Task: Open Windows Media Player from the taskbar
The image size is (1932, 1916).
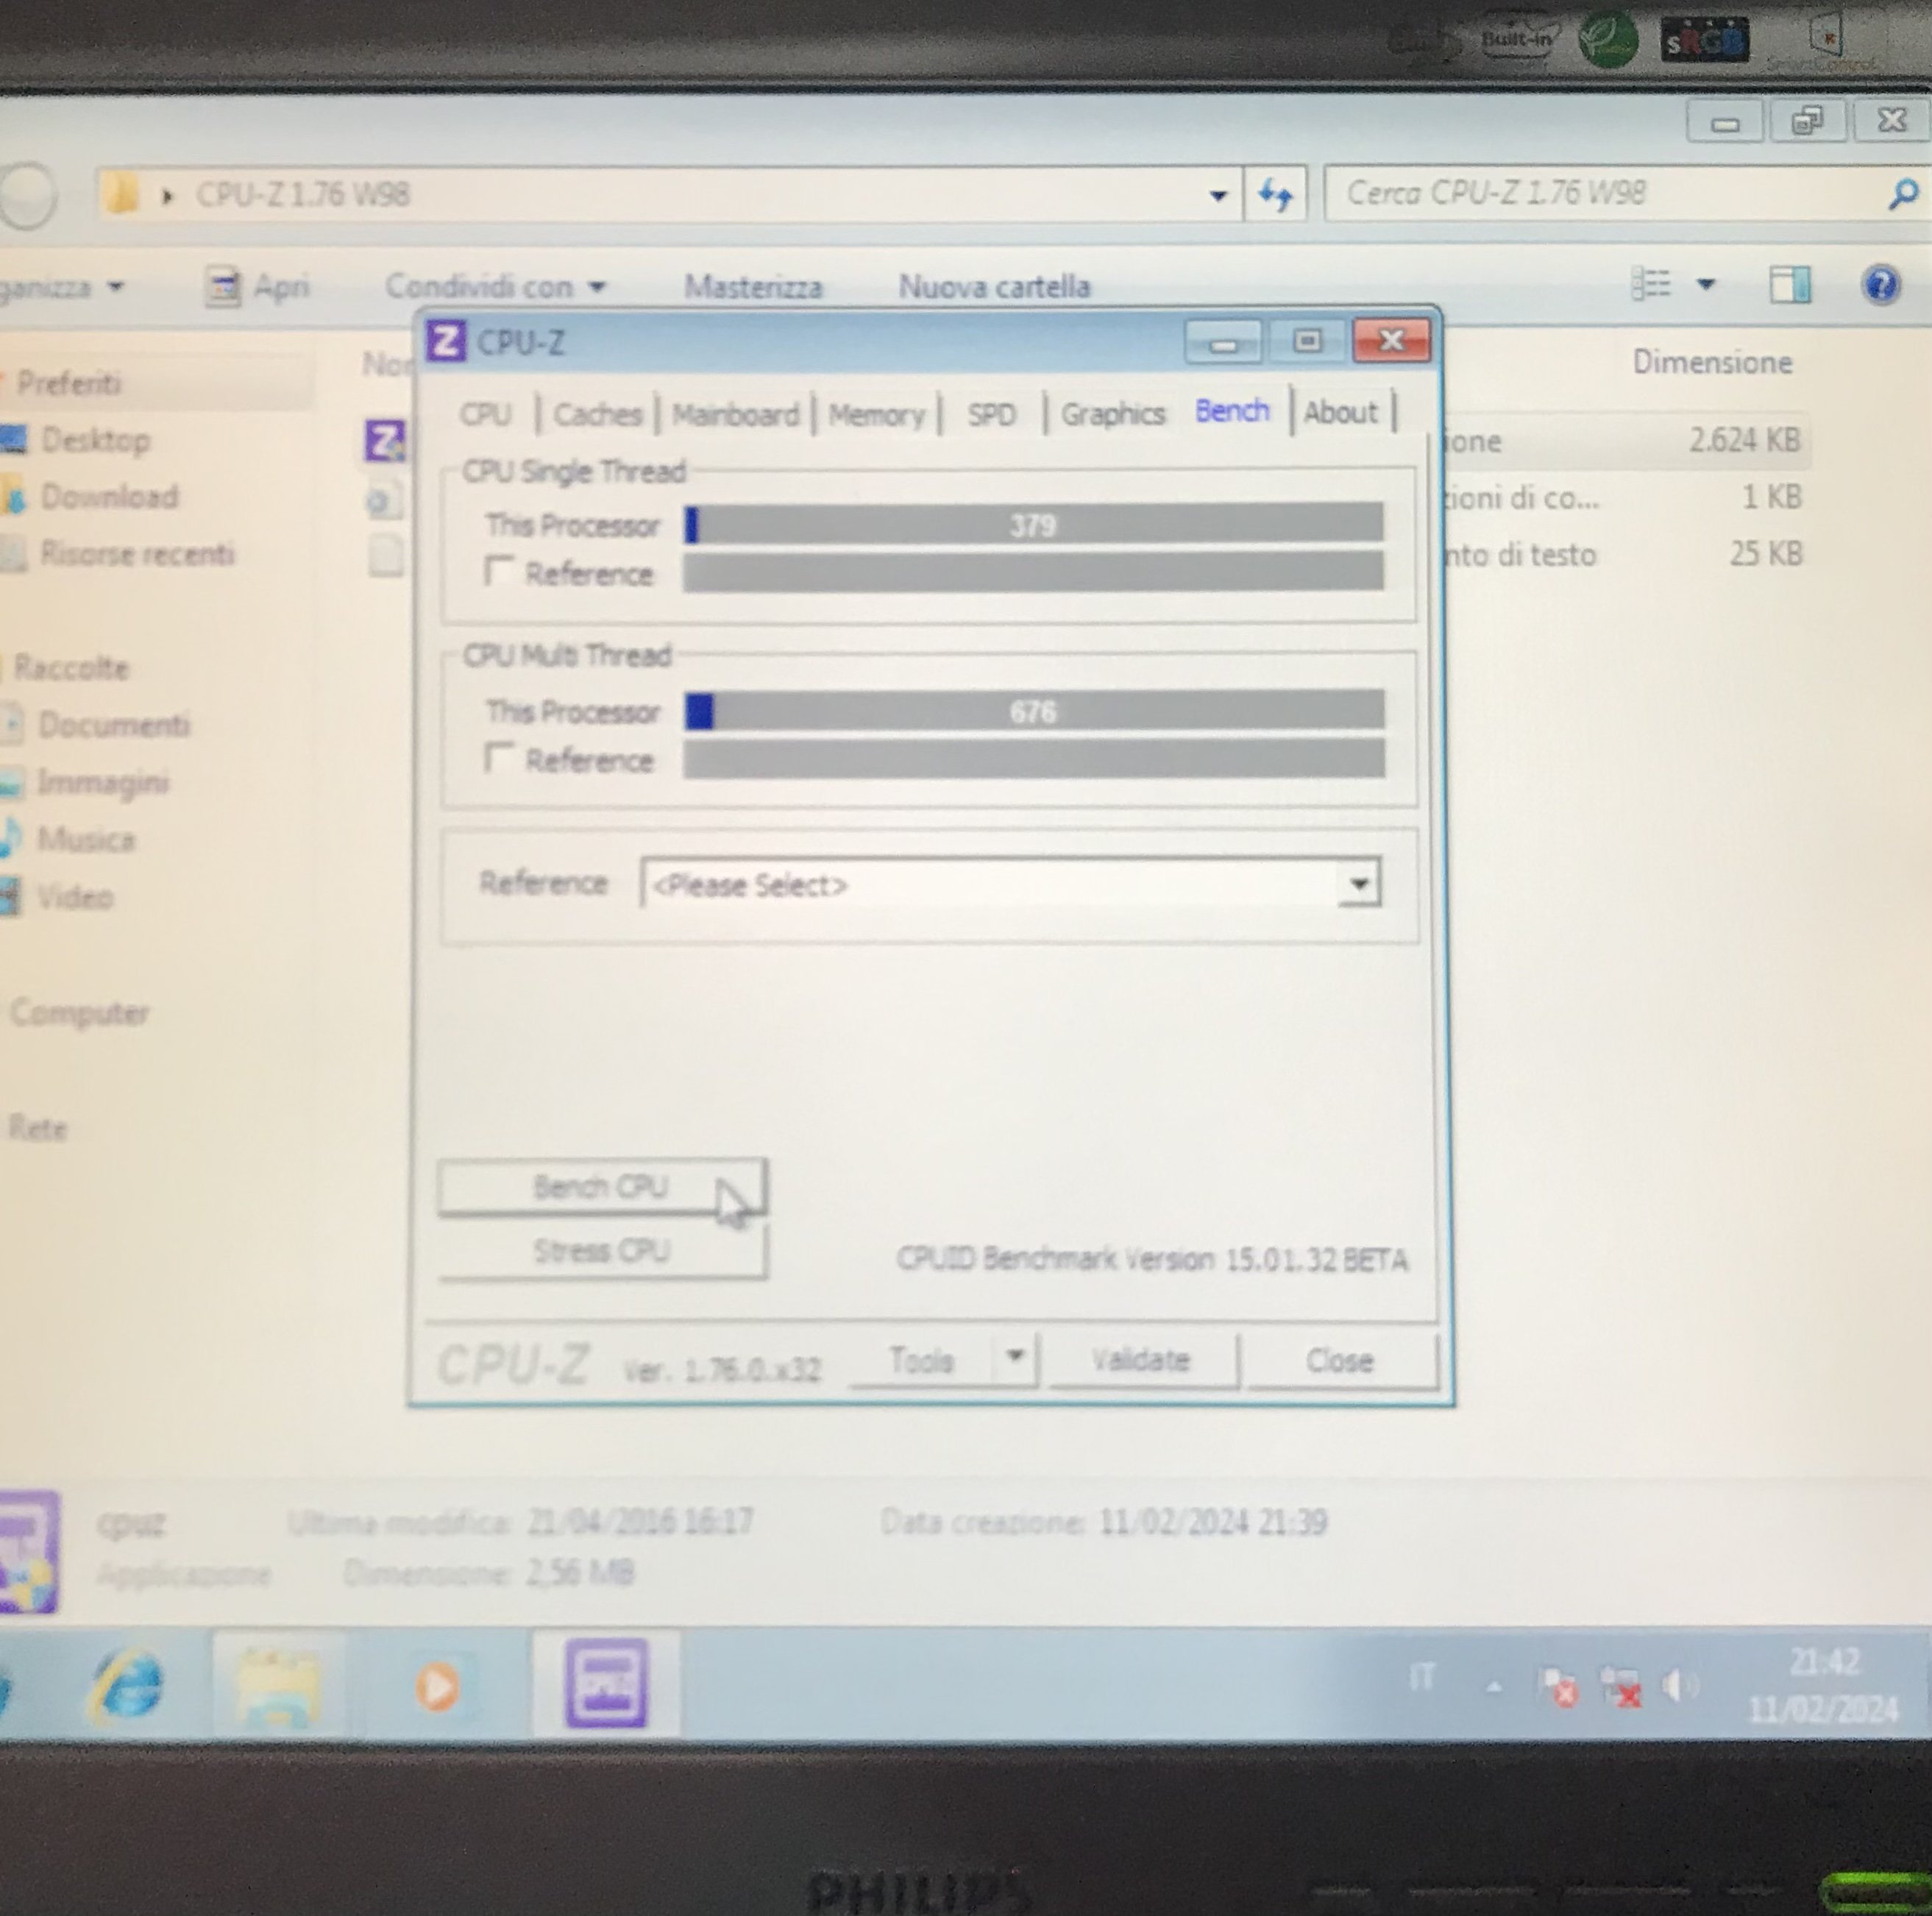Action: 437,1687
